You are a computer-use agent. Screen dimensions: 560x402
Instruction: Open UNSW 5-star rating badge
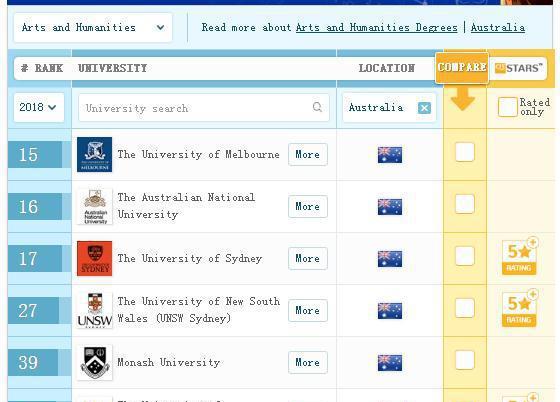(520, 308)
